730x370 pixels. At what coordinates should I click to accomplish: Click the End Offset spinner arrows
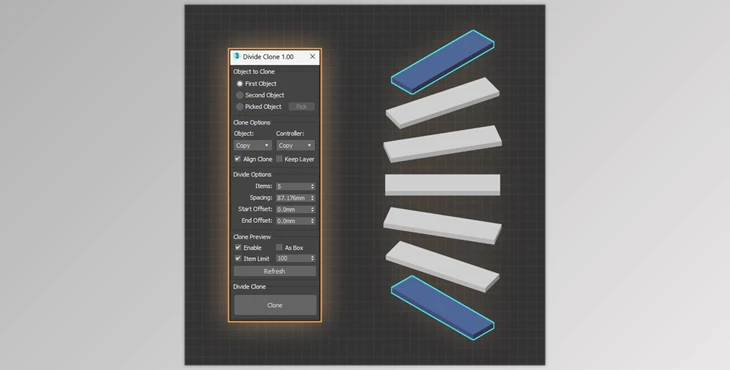pos(312,221)
